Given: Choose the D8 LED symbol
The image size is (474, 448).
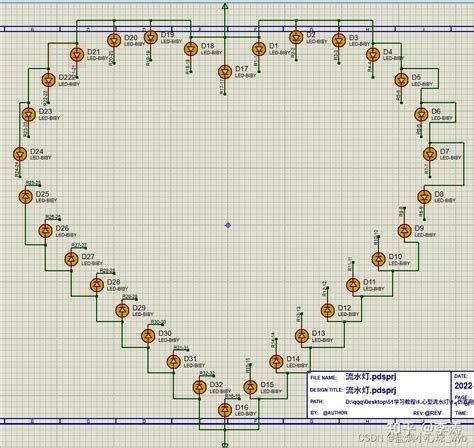Looking at the screenshot, I should [x=424, y=197].
